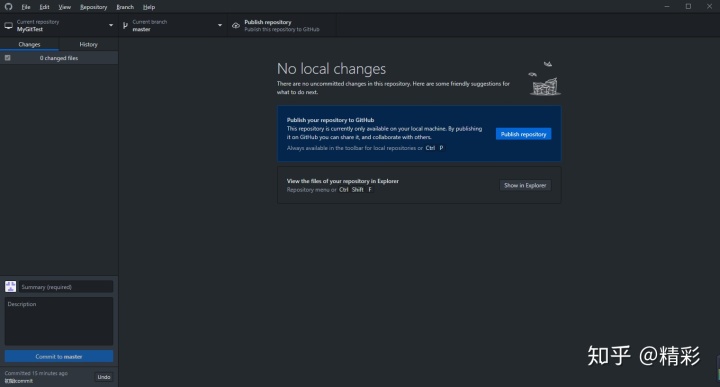Screen dimensions: 720x387
Task: Click Publish repository in the toolbar
Action: tap(281, 25)
